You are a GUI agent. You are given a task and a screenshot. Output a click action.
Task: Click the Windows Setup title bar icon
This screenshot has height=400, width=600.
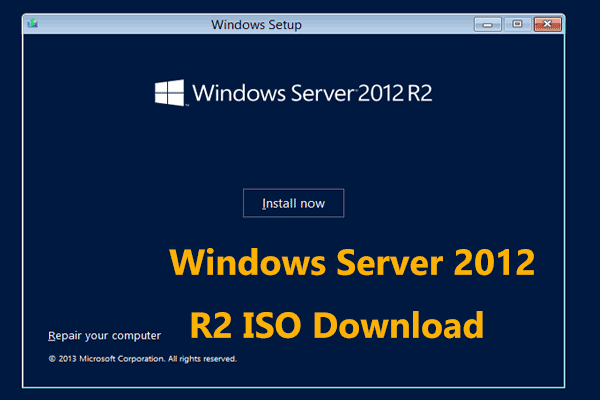pyautogui.click(x=33, y=24)
